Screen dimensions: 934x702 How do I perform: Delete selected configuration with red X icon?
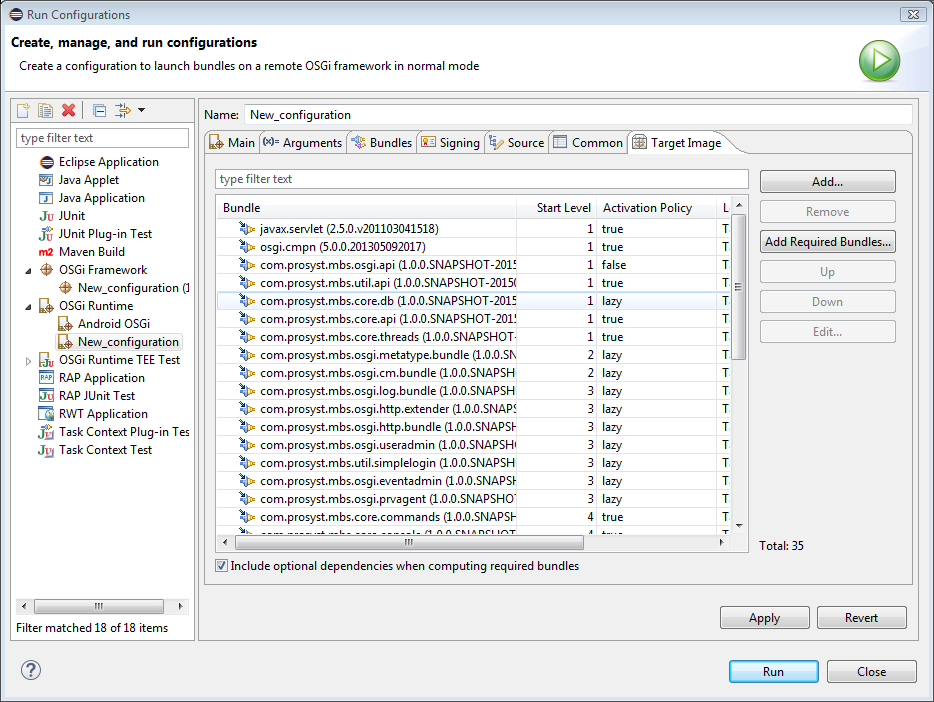[69, 110]
